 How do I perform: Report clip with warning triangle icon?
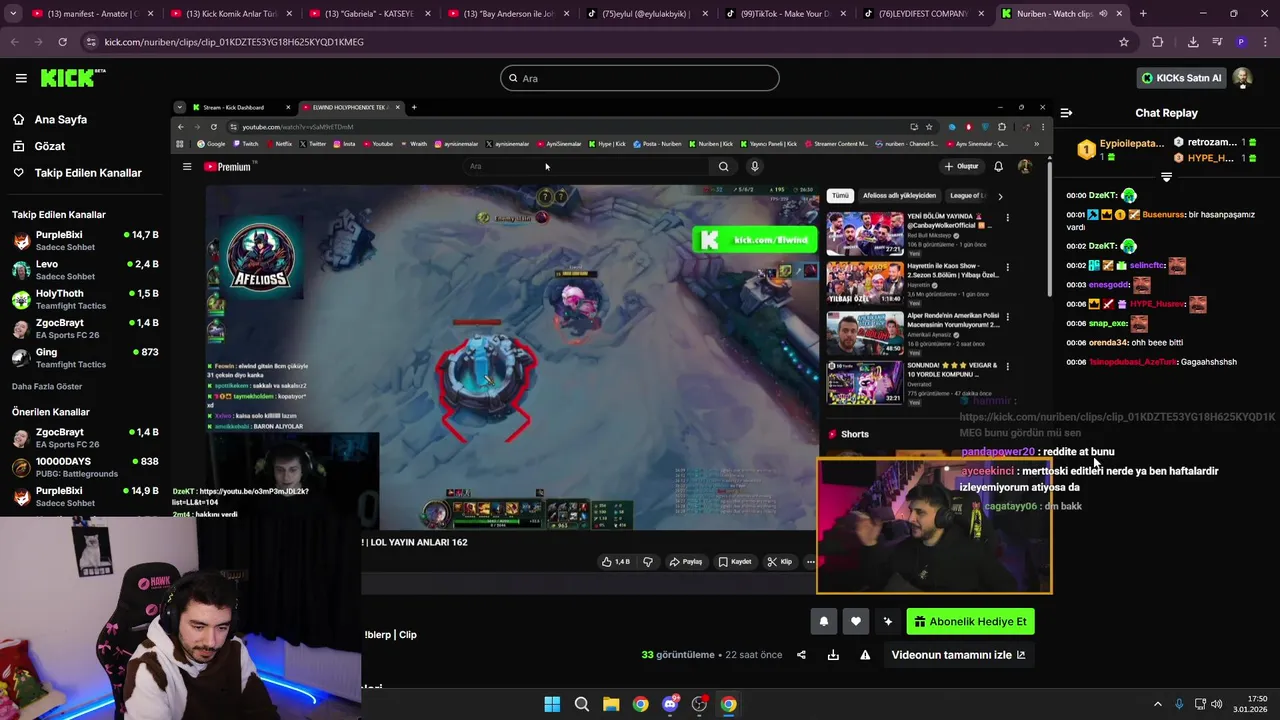[x=865, y=655]
